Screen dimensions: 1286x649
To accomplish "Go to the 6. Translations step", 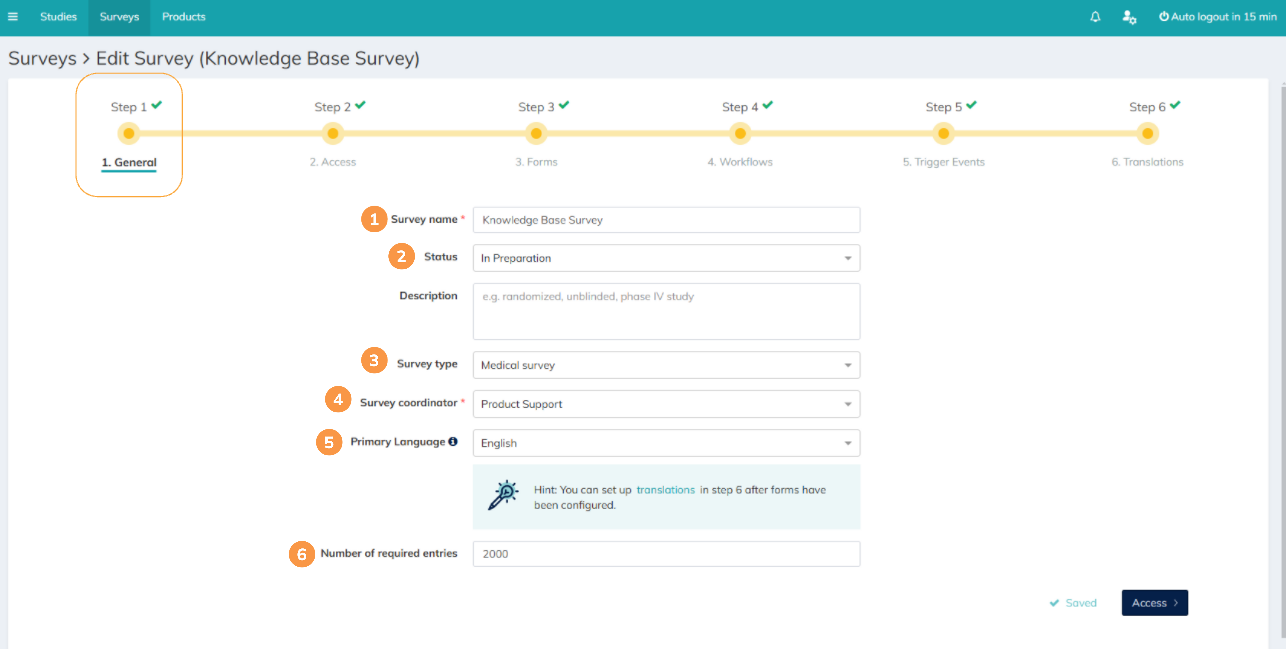I will 1147,162.
